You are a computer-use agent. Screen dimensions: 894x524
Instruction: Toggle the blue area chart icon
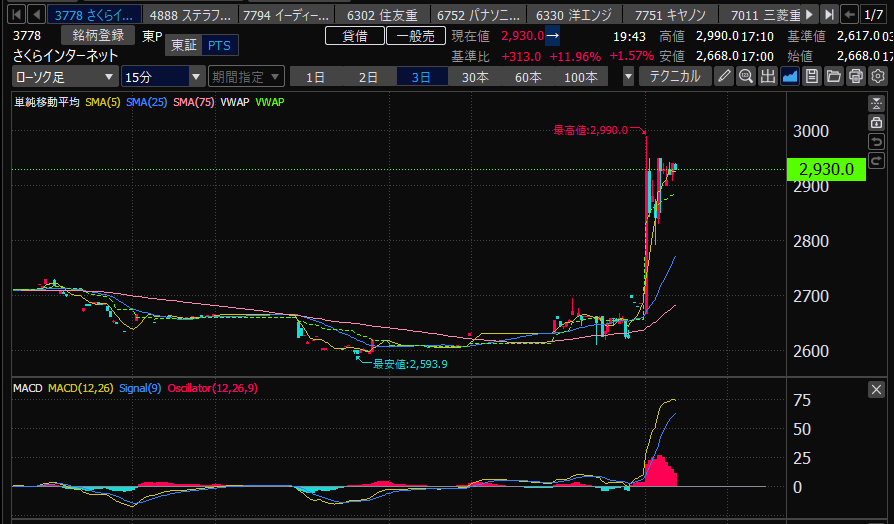[x=790, y=76]
